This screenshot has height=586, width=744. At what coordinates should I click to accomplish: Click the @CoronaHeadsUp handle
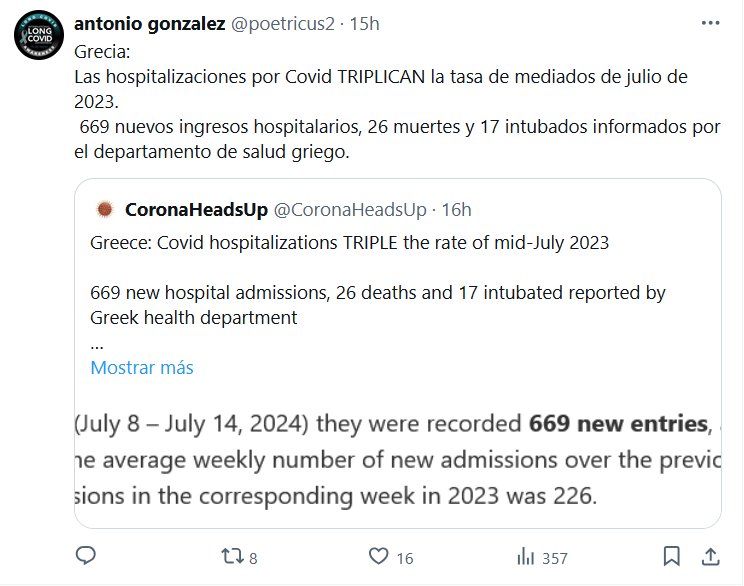[x=348, y=209]
